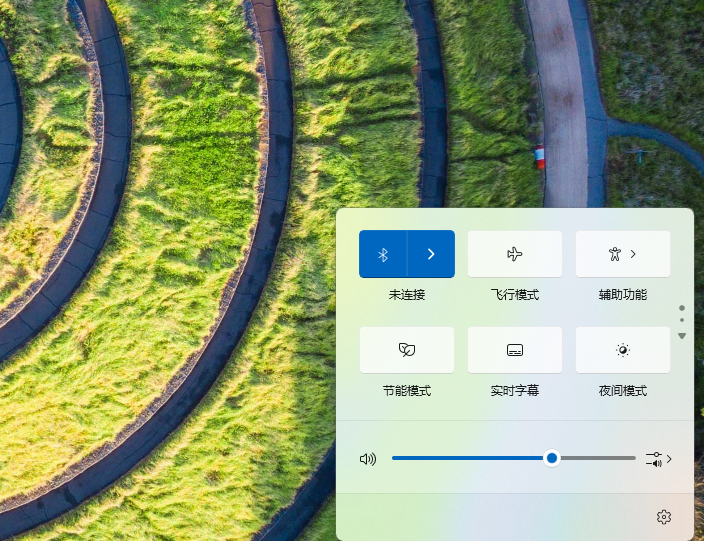Open Bluetooth device list chevron
The image size is (704, 541).
431,254
